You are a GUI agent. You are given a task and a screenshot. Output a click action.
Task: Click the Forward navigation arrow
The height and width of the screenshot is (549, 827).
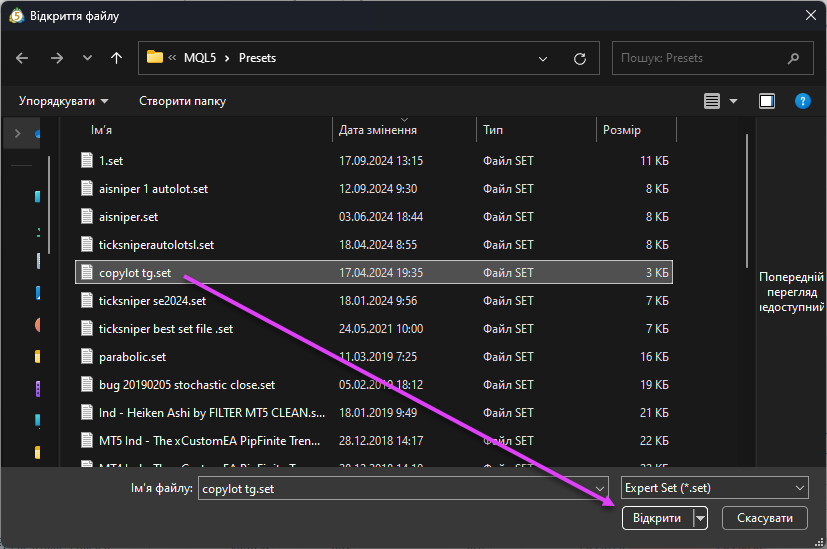[x=57, y=58]
